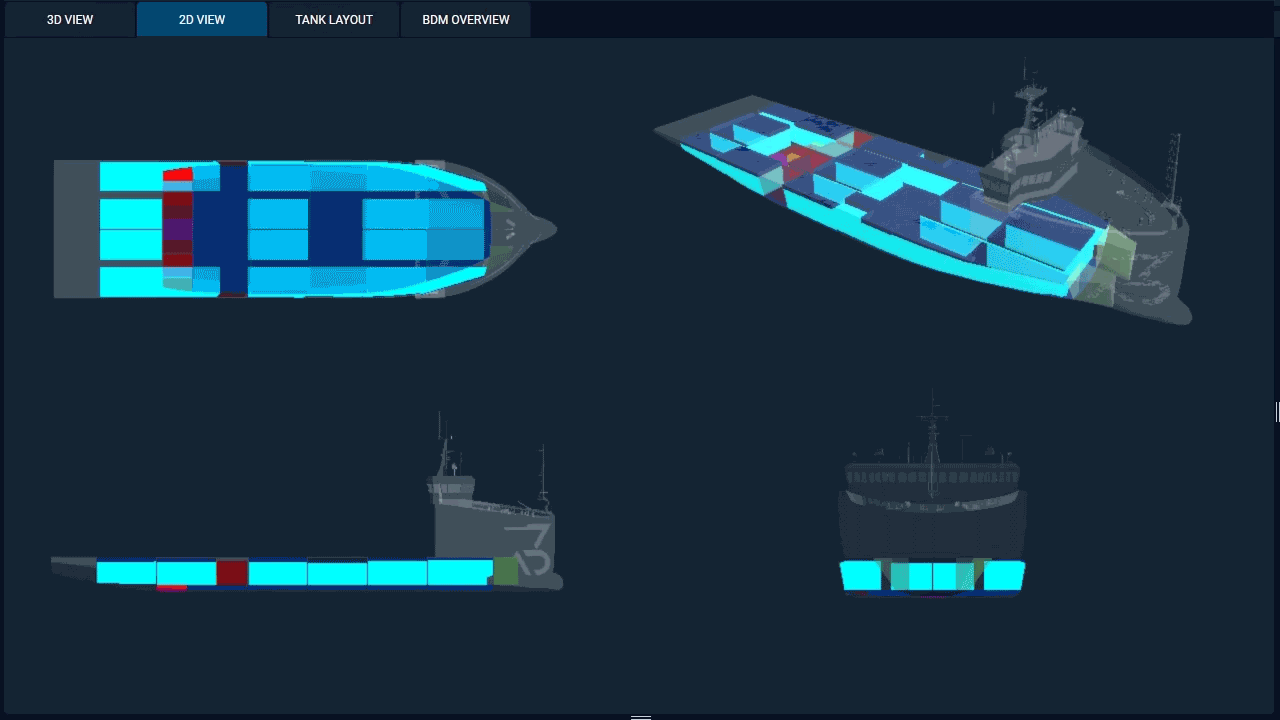Viewport: 1280px width, 720px height.
Task: Open the BDM OVERVIEW tab
Action: coord(465,20)
